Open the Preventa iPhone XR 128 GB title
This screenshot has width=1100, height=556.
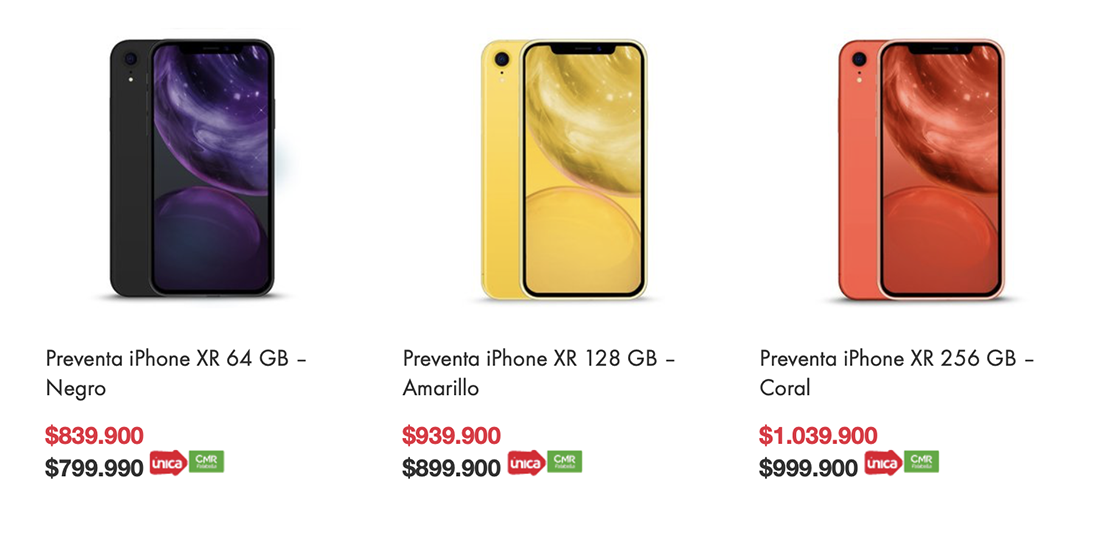(x=538, y=372)
